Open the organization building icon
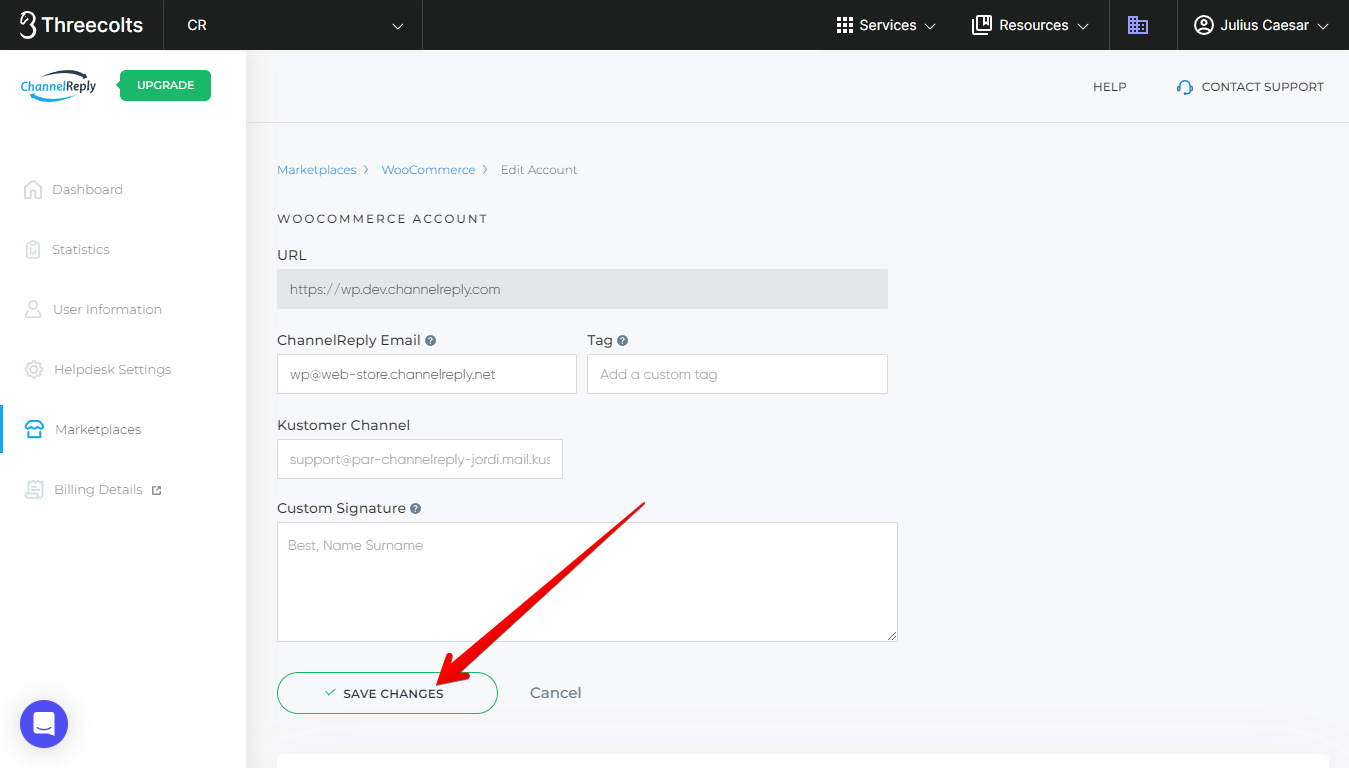This screenshot has height=768, width=1349. coord(1137,25)
